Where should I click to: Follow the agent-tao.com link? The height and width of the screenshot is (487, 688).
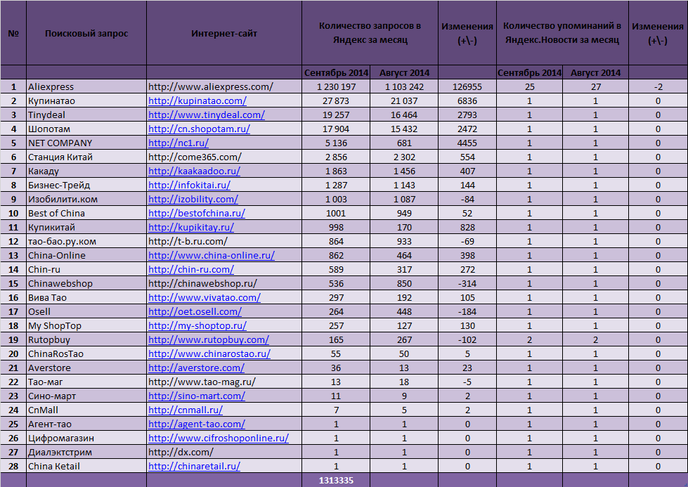coord(197,424)
